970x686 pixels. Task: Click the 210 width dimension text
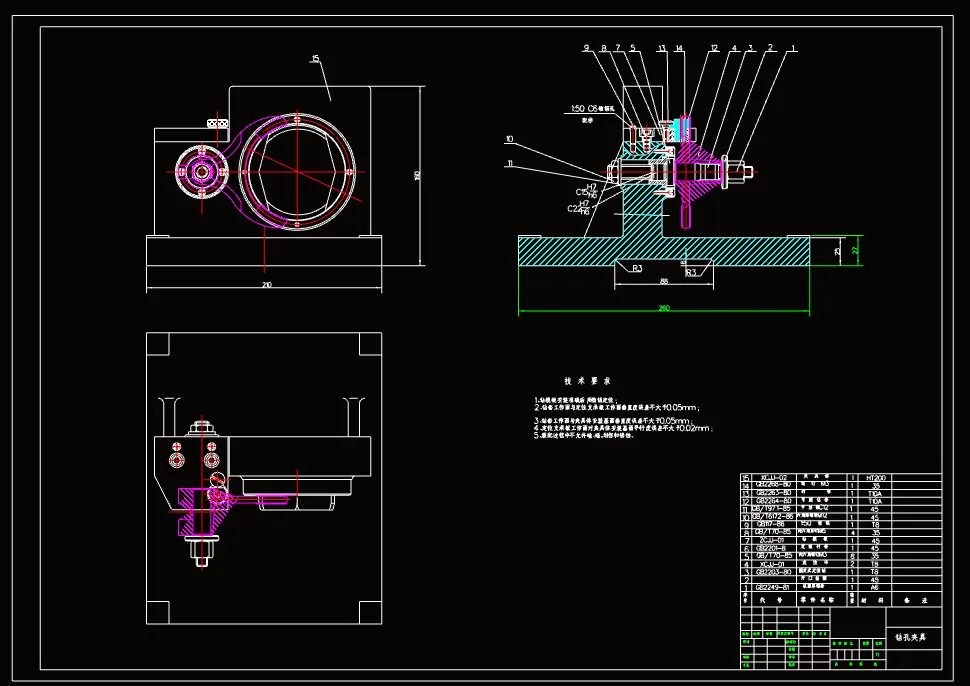(267, 285)
